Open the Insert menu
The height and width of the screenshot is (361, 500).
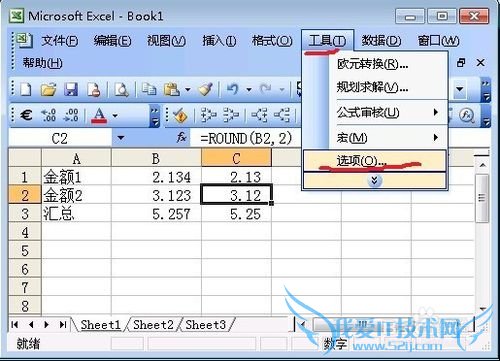point(219,41)
